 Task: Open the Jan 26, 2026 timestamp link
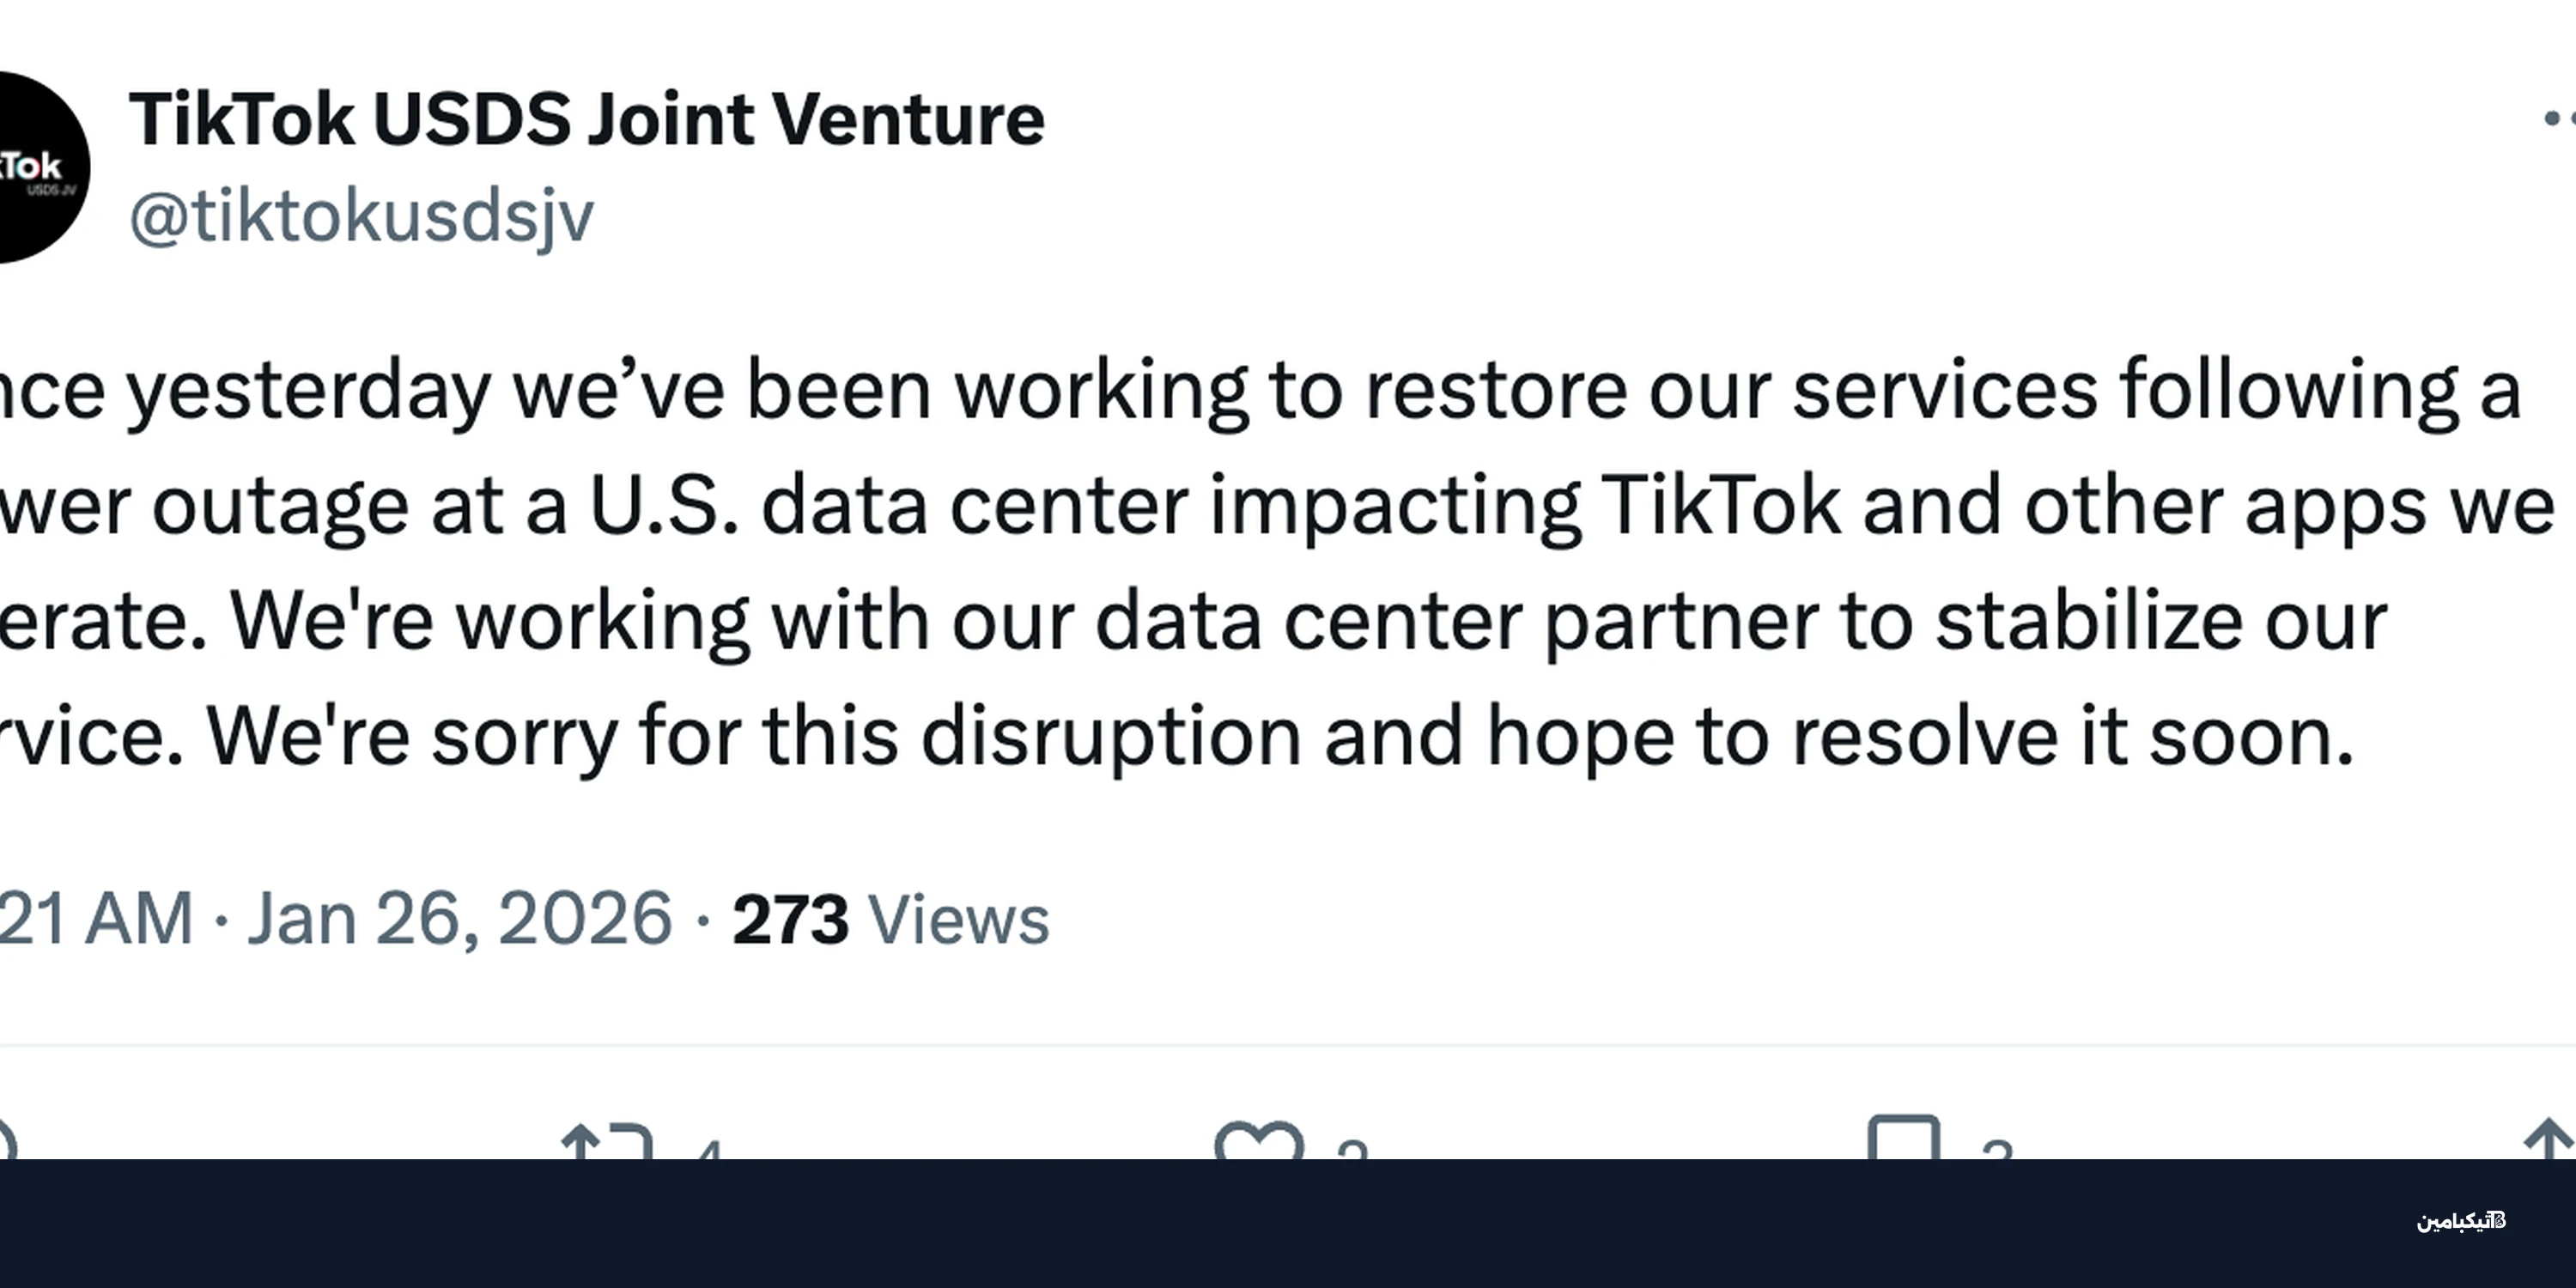click(459, 918)
